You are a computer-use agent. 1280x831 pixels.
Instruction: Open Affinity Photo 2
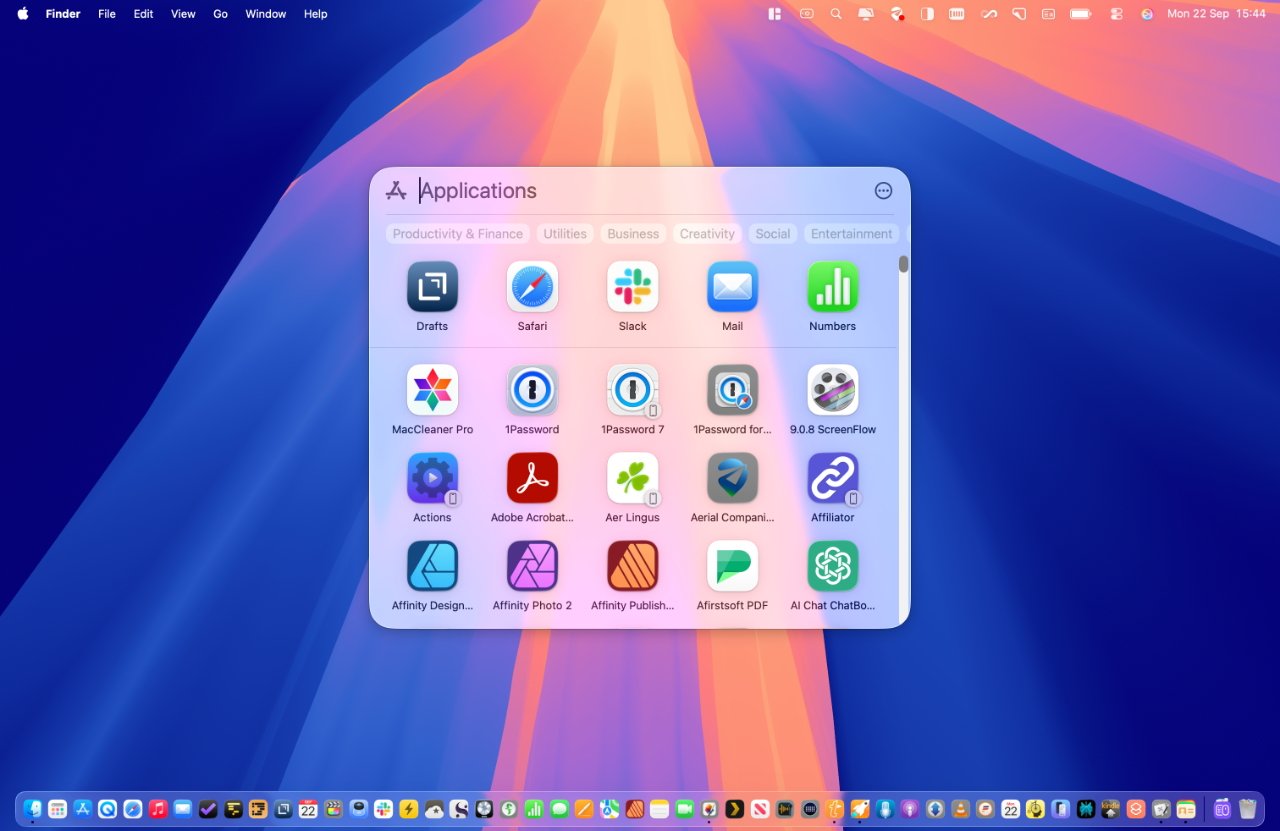[532, 565]
